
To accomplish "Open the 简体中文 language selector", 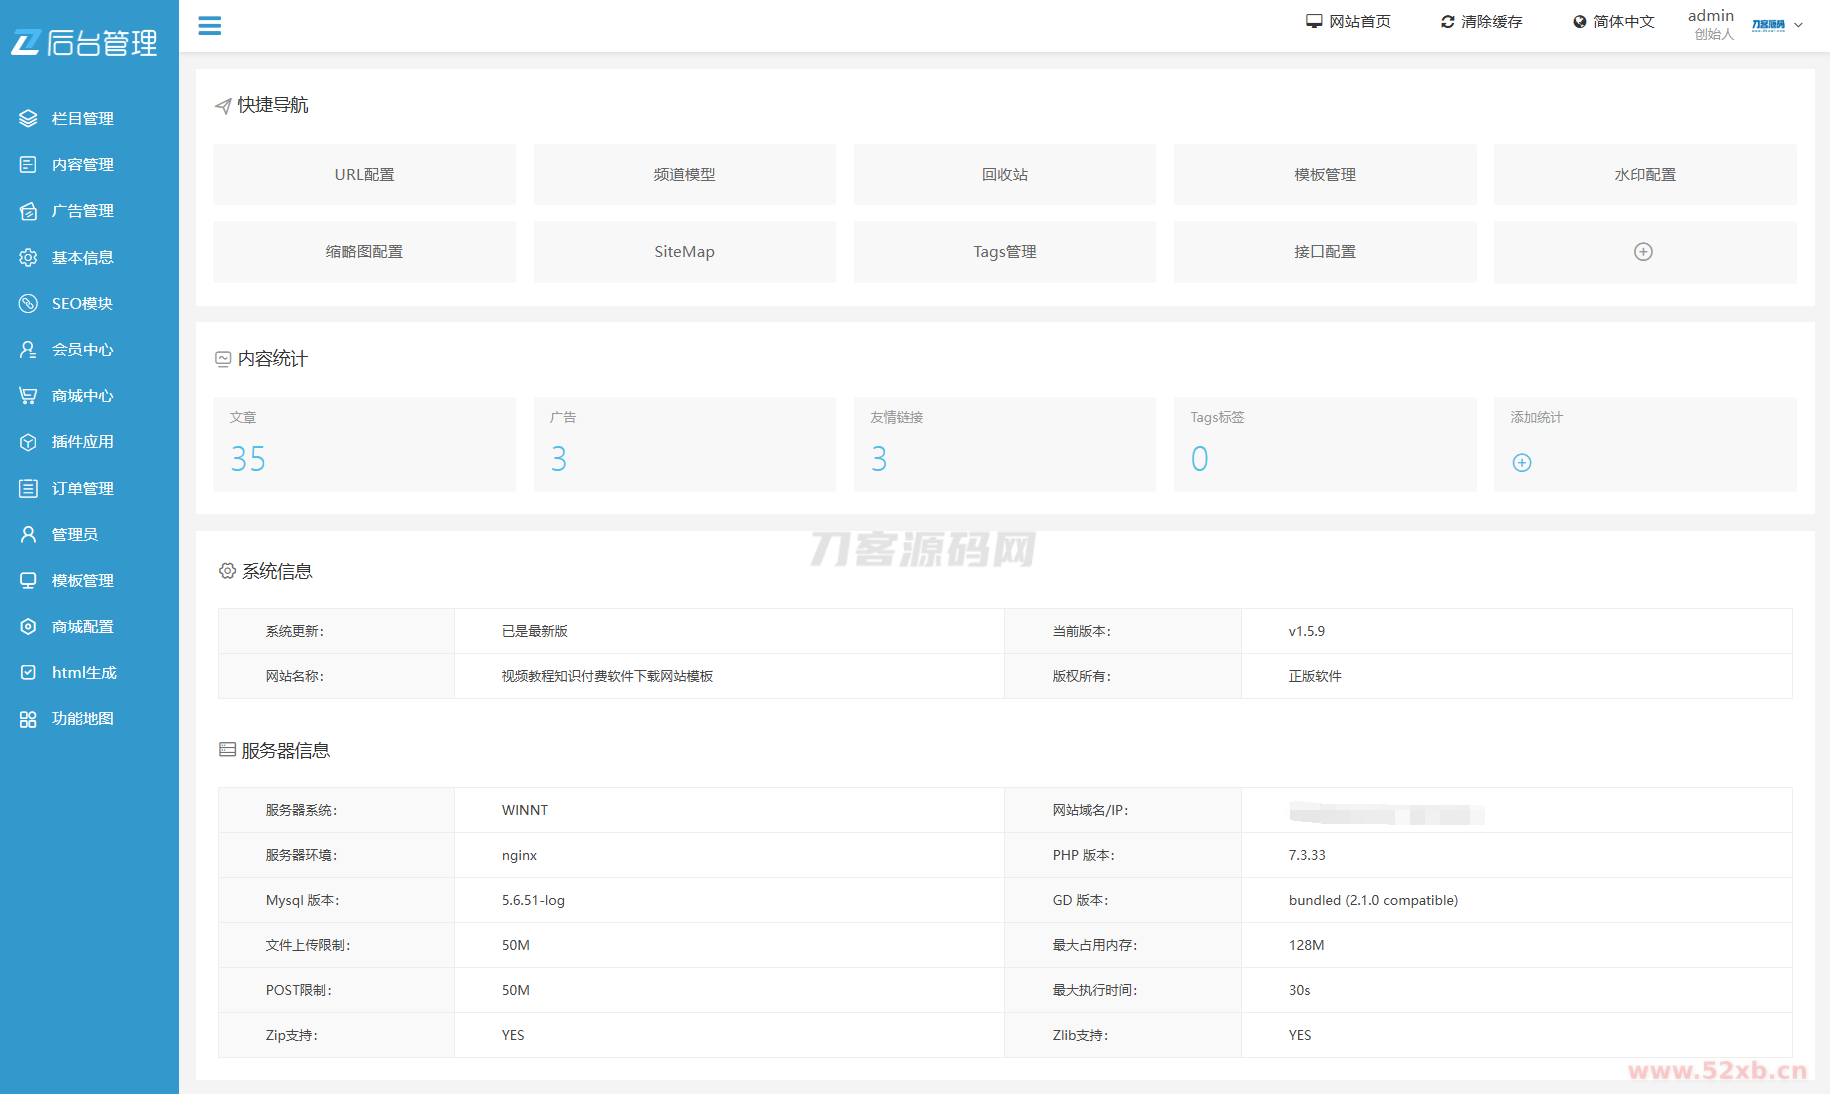I will pos(1613,22).
